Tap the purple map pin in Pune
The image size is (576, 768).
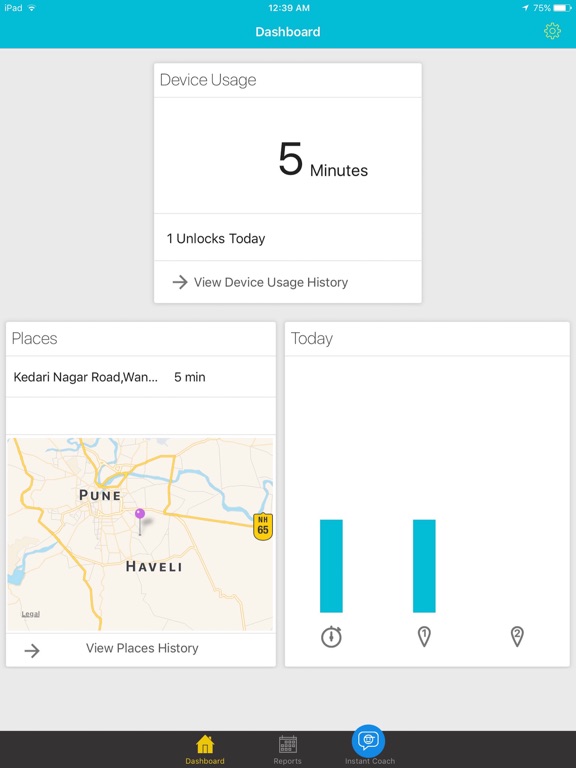pos(140,521)
